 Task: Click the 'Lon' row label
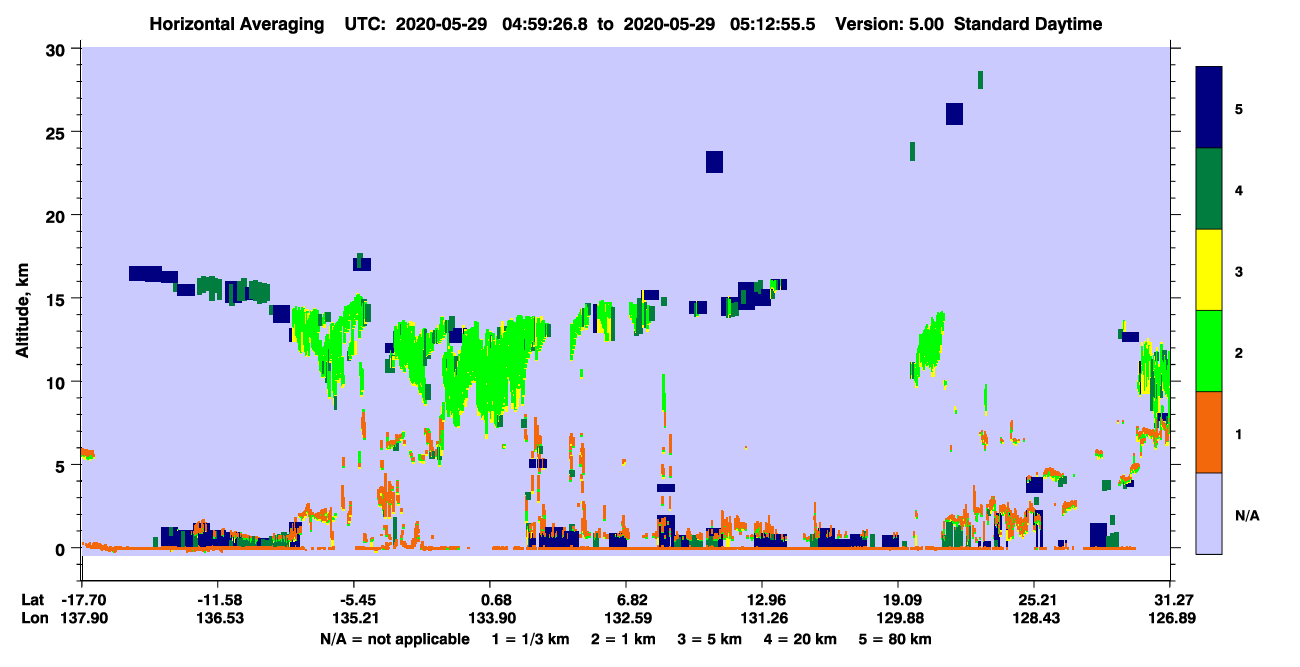(x=33, y=618)
